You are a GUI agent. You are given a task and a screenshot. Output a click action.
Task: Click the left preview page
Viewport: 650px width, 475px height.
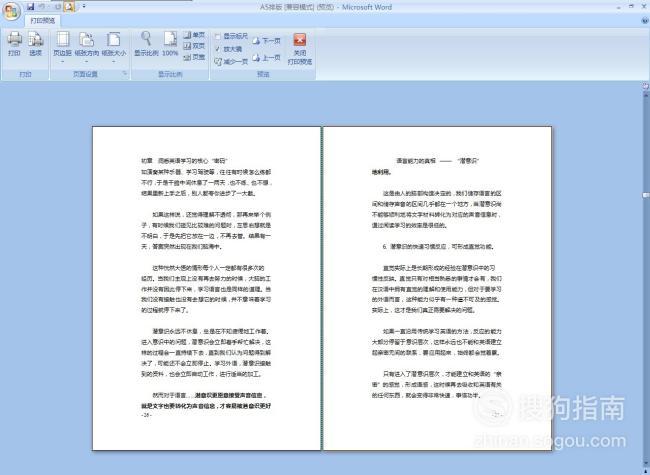click(x=206, y=288)
